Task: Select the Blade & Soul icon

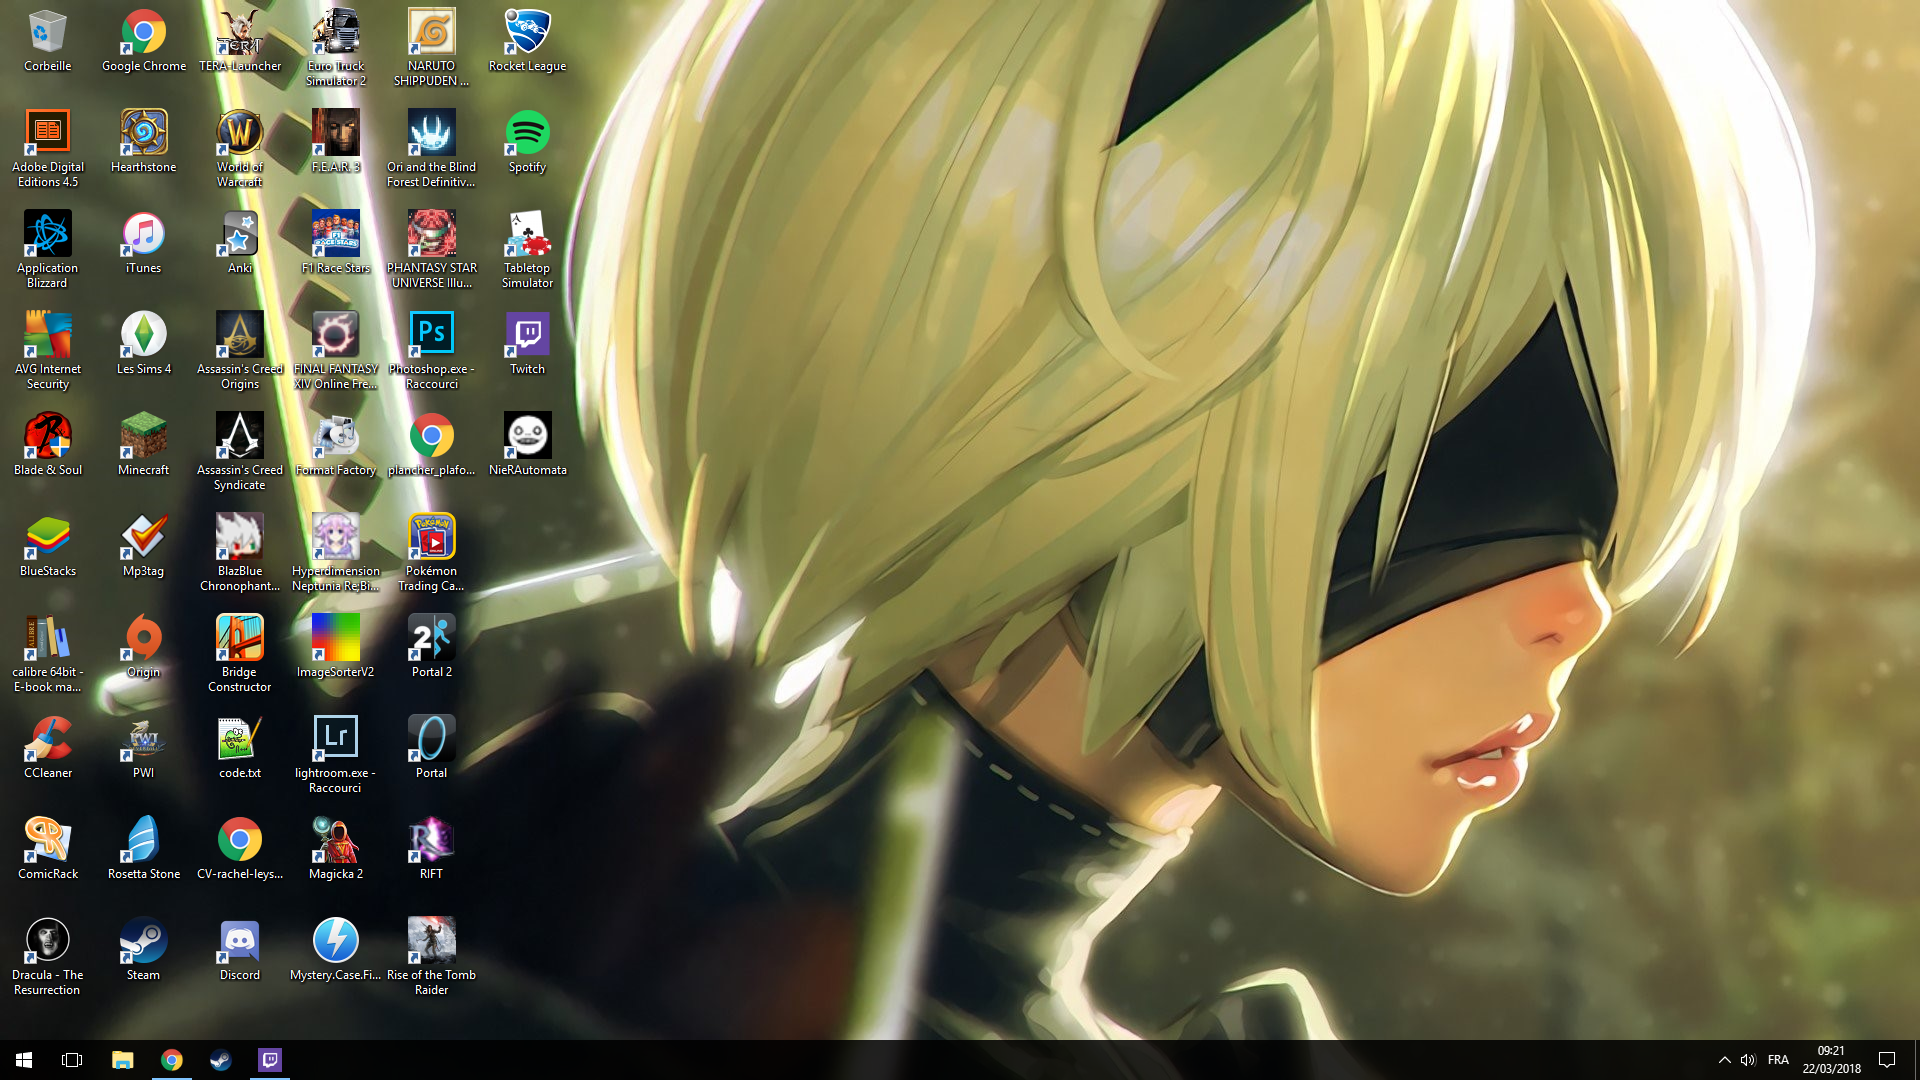Action: click(47, 446)
